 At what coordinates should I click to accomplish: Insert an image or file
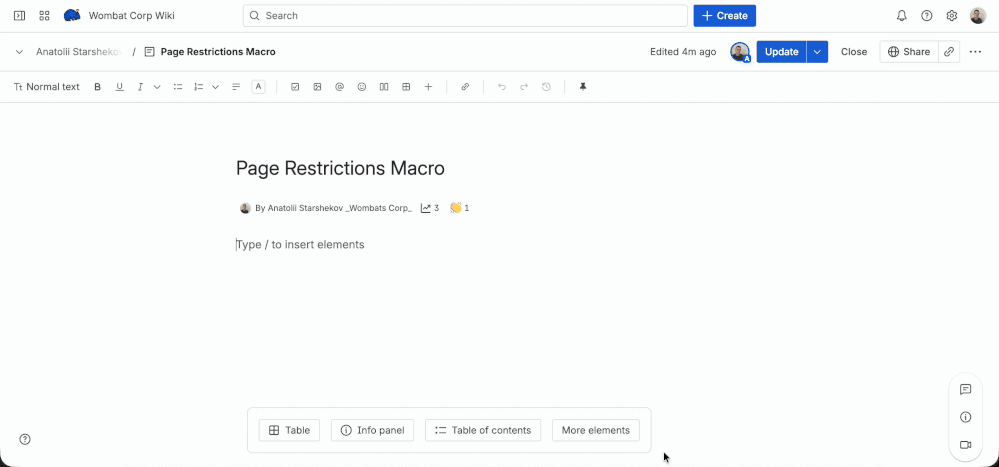coord(317,87)
